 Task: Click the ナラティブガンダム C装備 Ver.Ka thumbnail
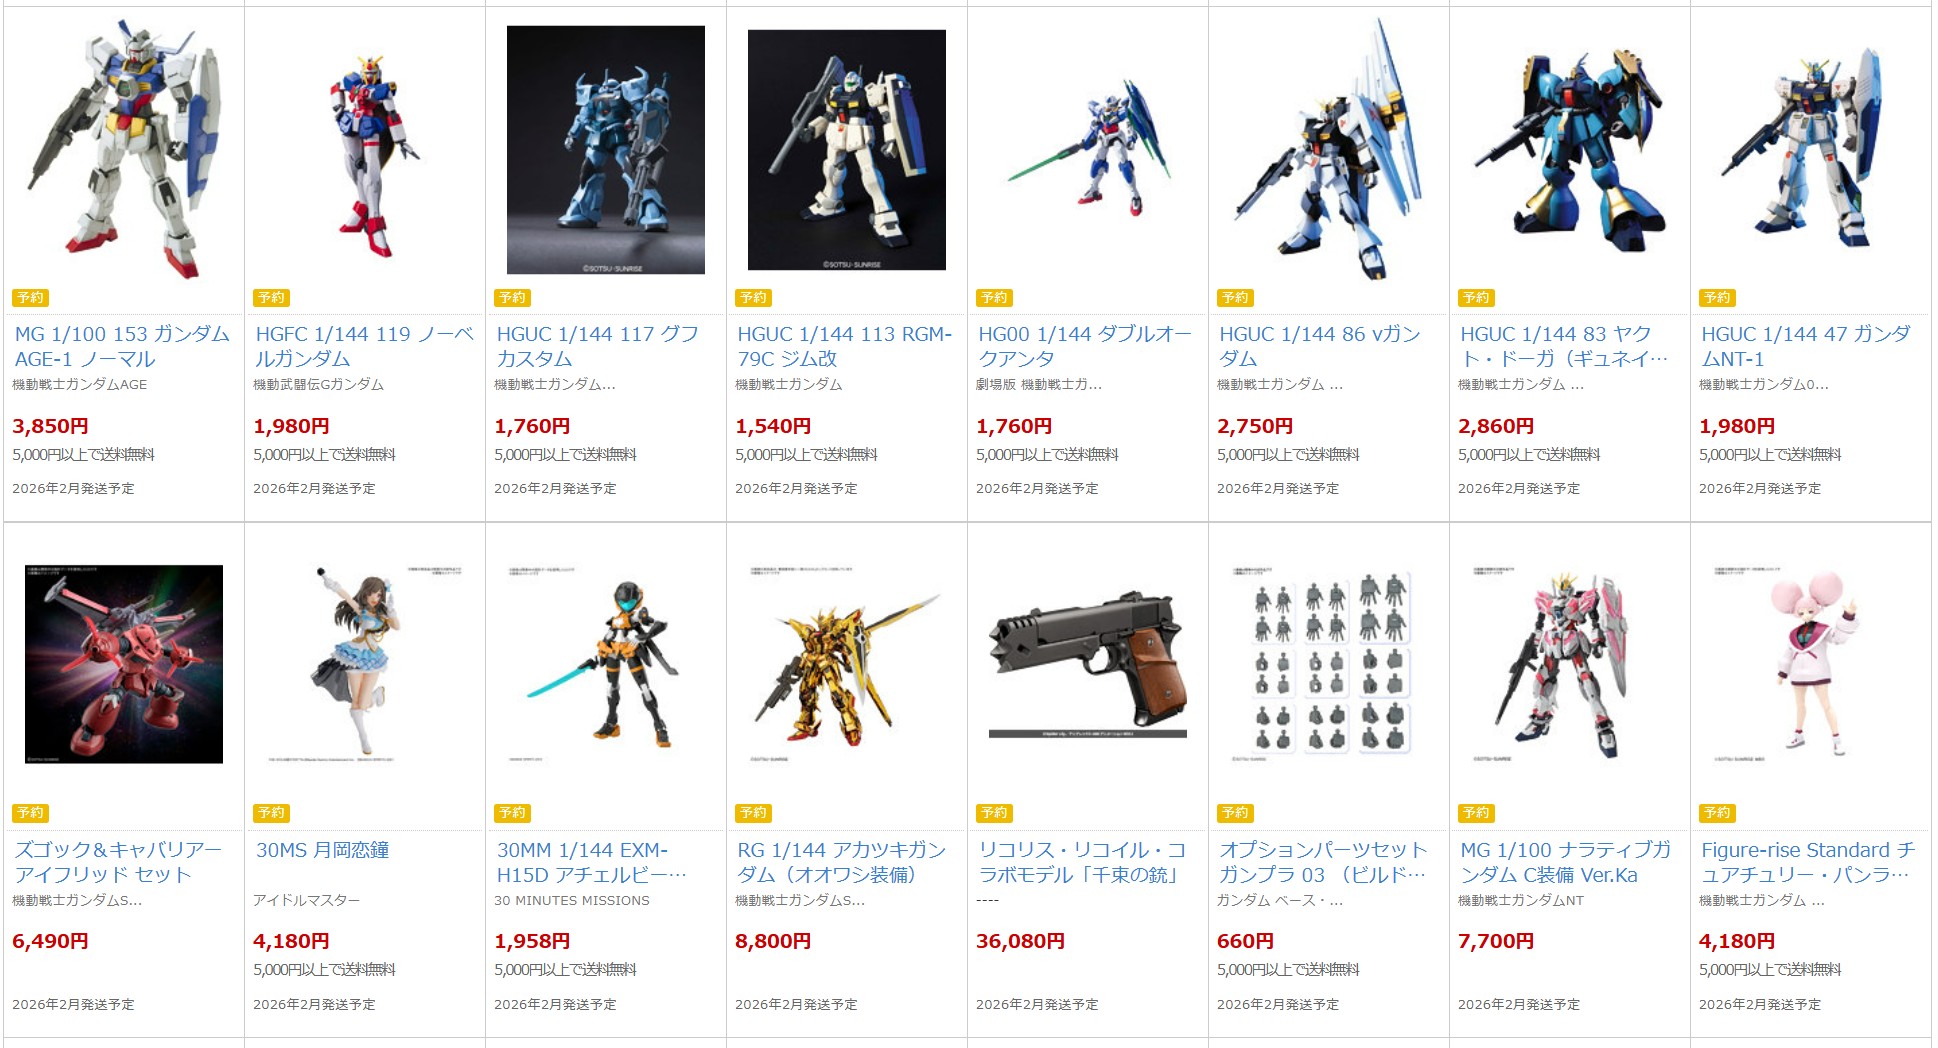(x=1570, y=664)
